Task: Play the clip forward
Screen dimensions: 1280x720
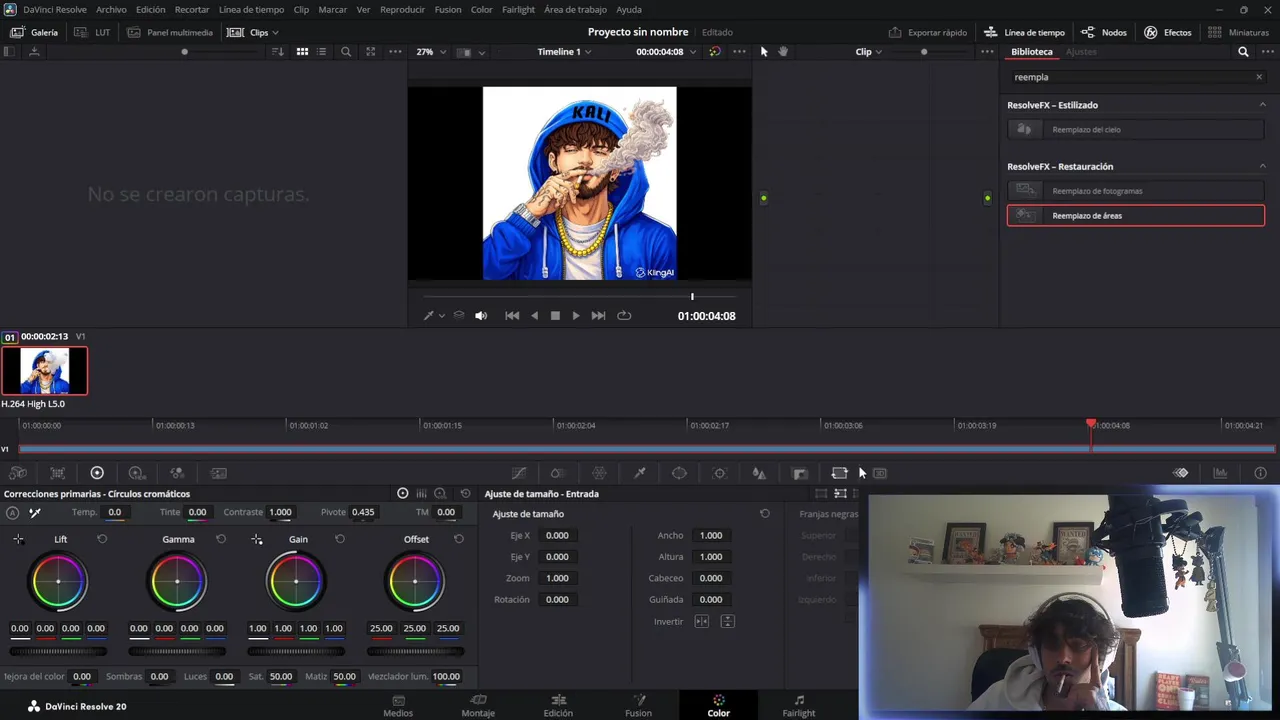Action: pos(576,315)
